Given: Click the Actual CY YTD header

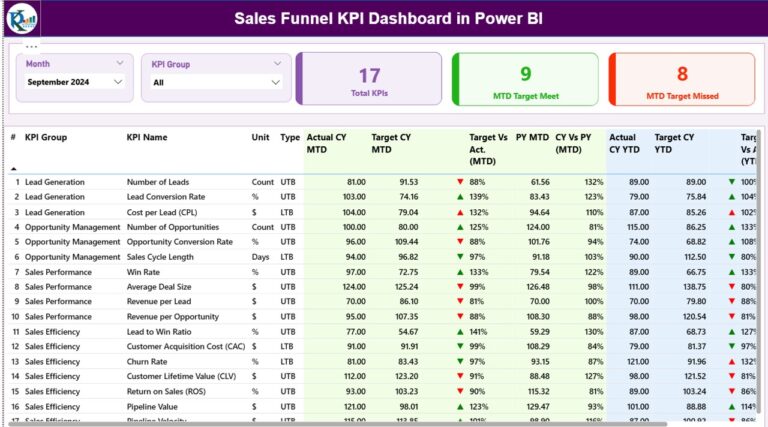Looking at the screenshot, I should point(624,143).
